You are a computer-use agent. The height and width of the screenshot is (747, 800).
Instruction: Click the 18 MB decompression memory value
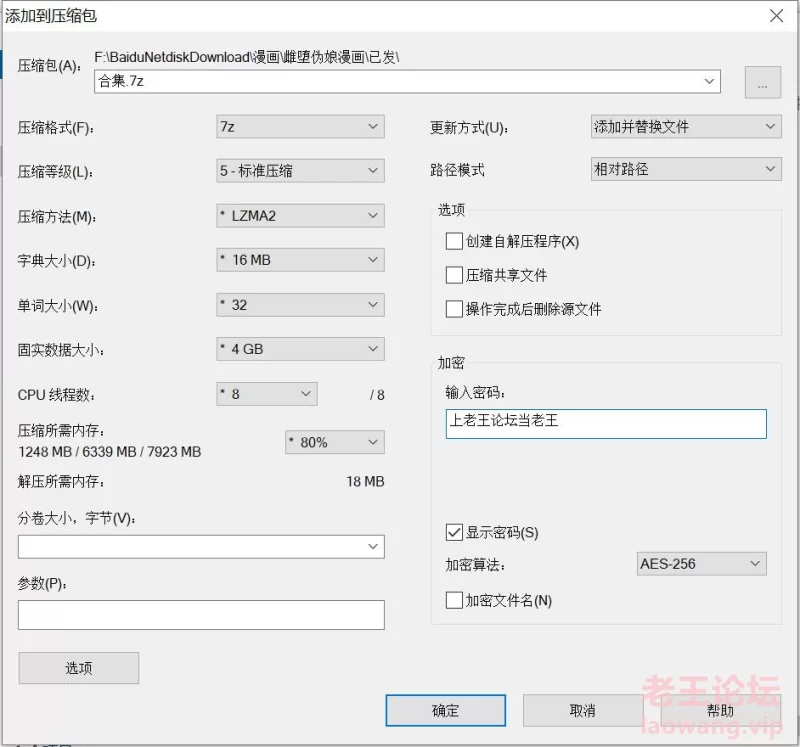[365, 481]
